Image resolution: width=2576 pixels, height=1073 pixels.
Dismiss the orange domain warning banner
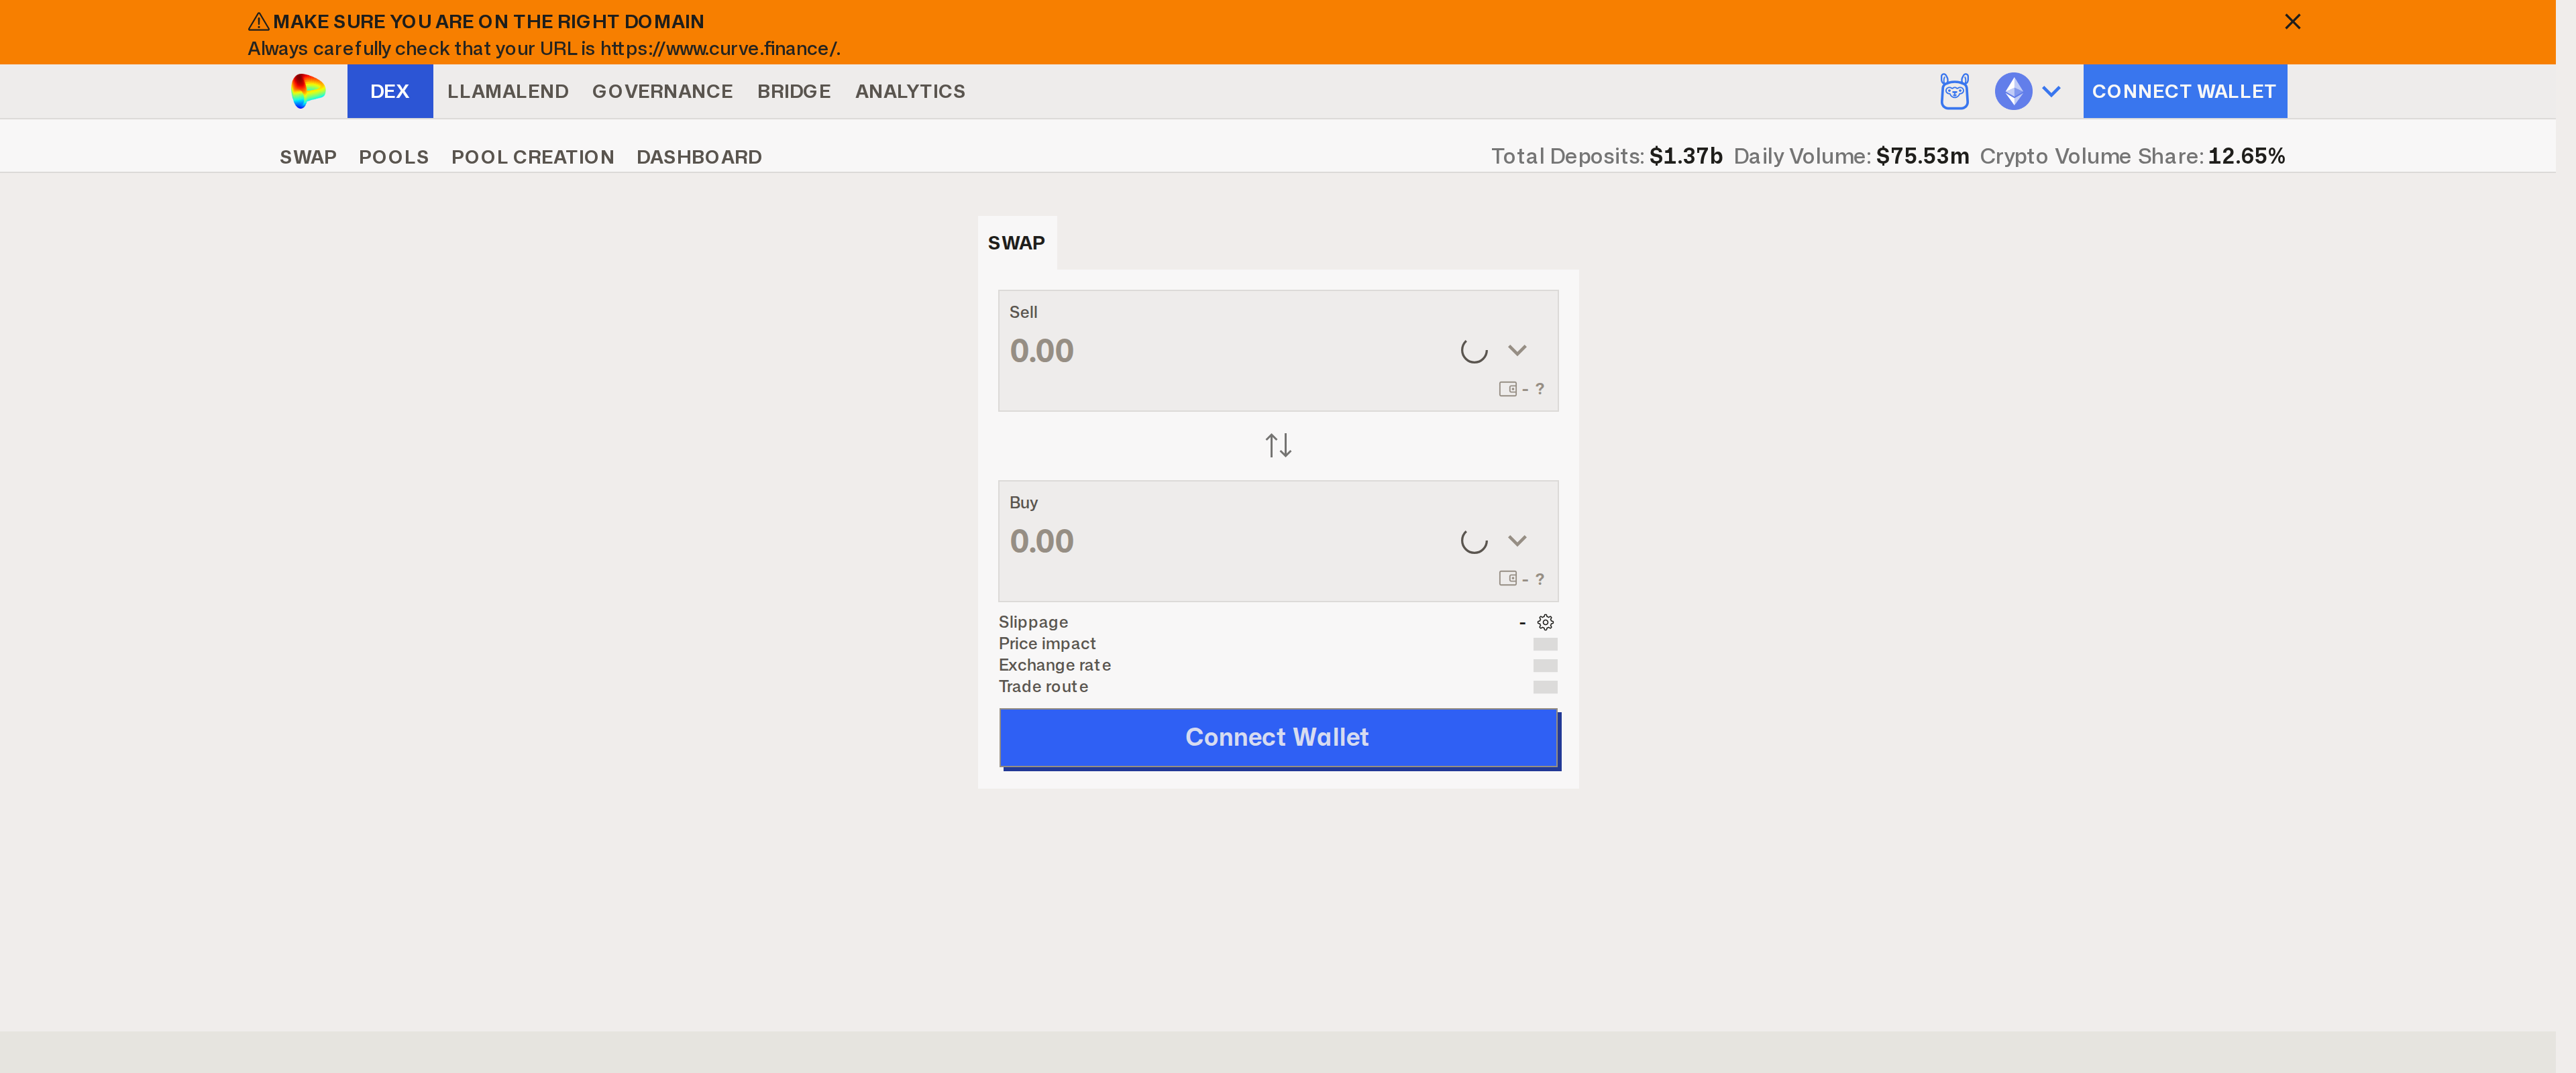coord(2292,21)
